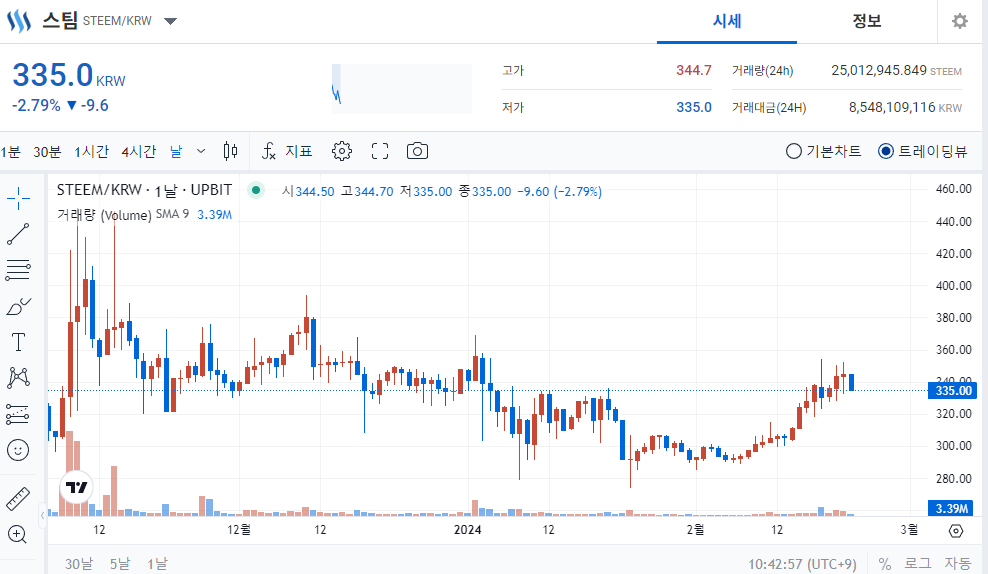Screen dimensions: 988x574
Task: Set chart range to 30날
Action: click(x=79, y=564)
